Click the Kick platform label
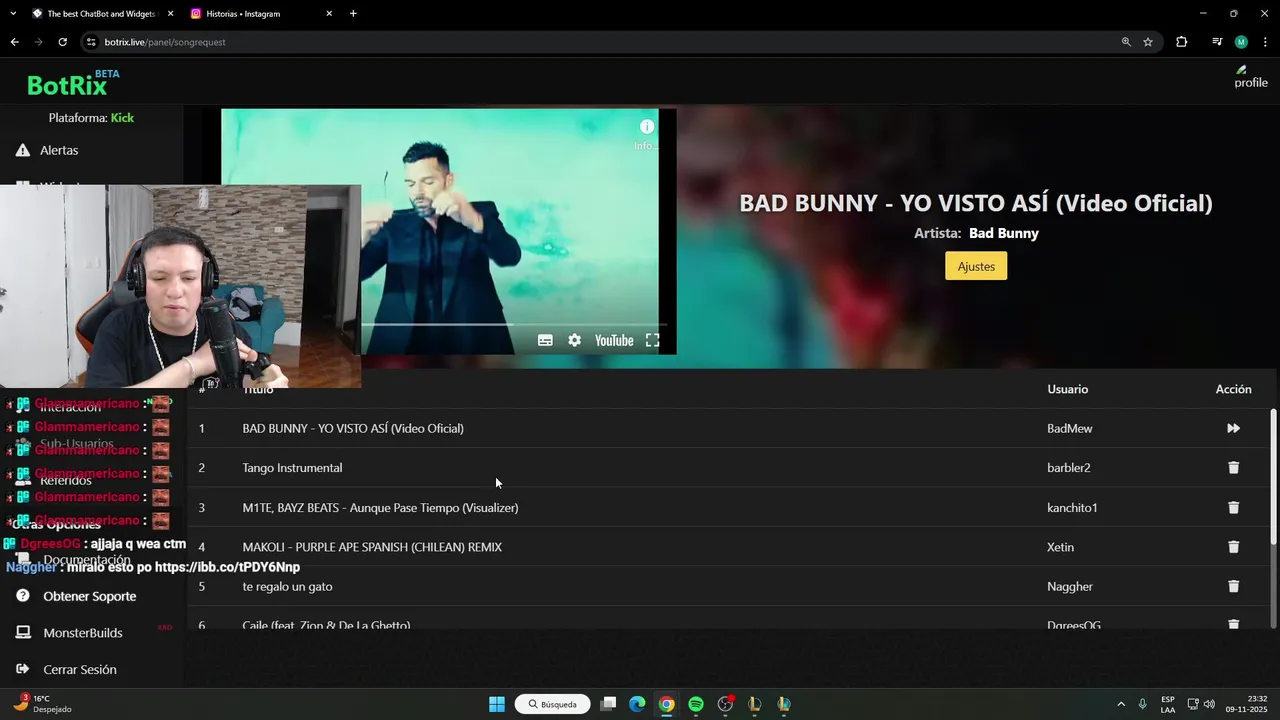 (122, 118)
